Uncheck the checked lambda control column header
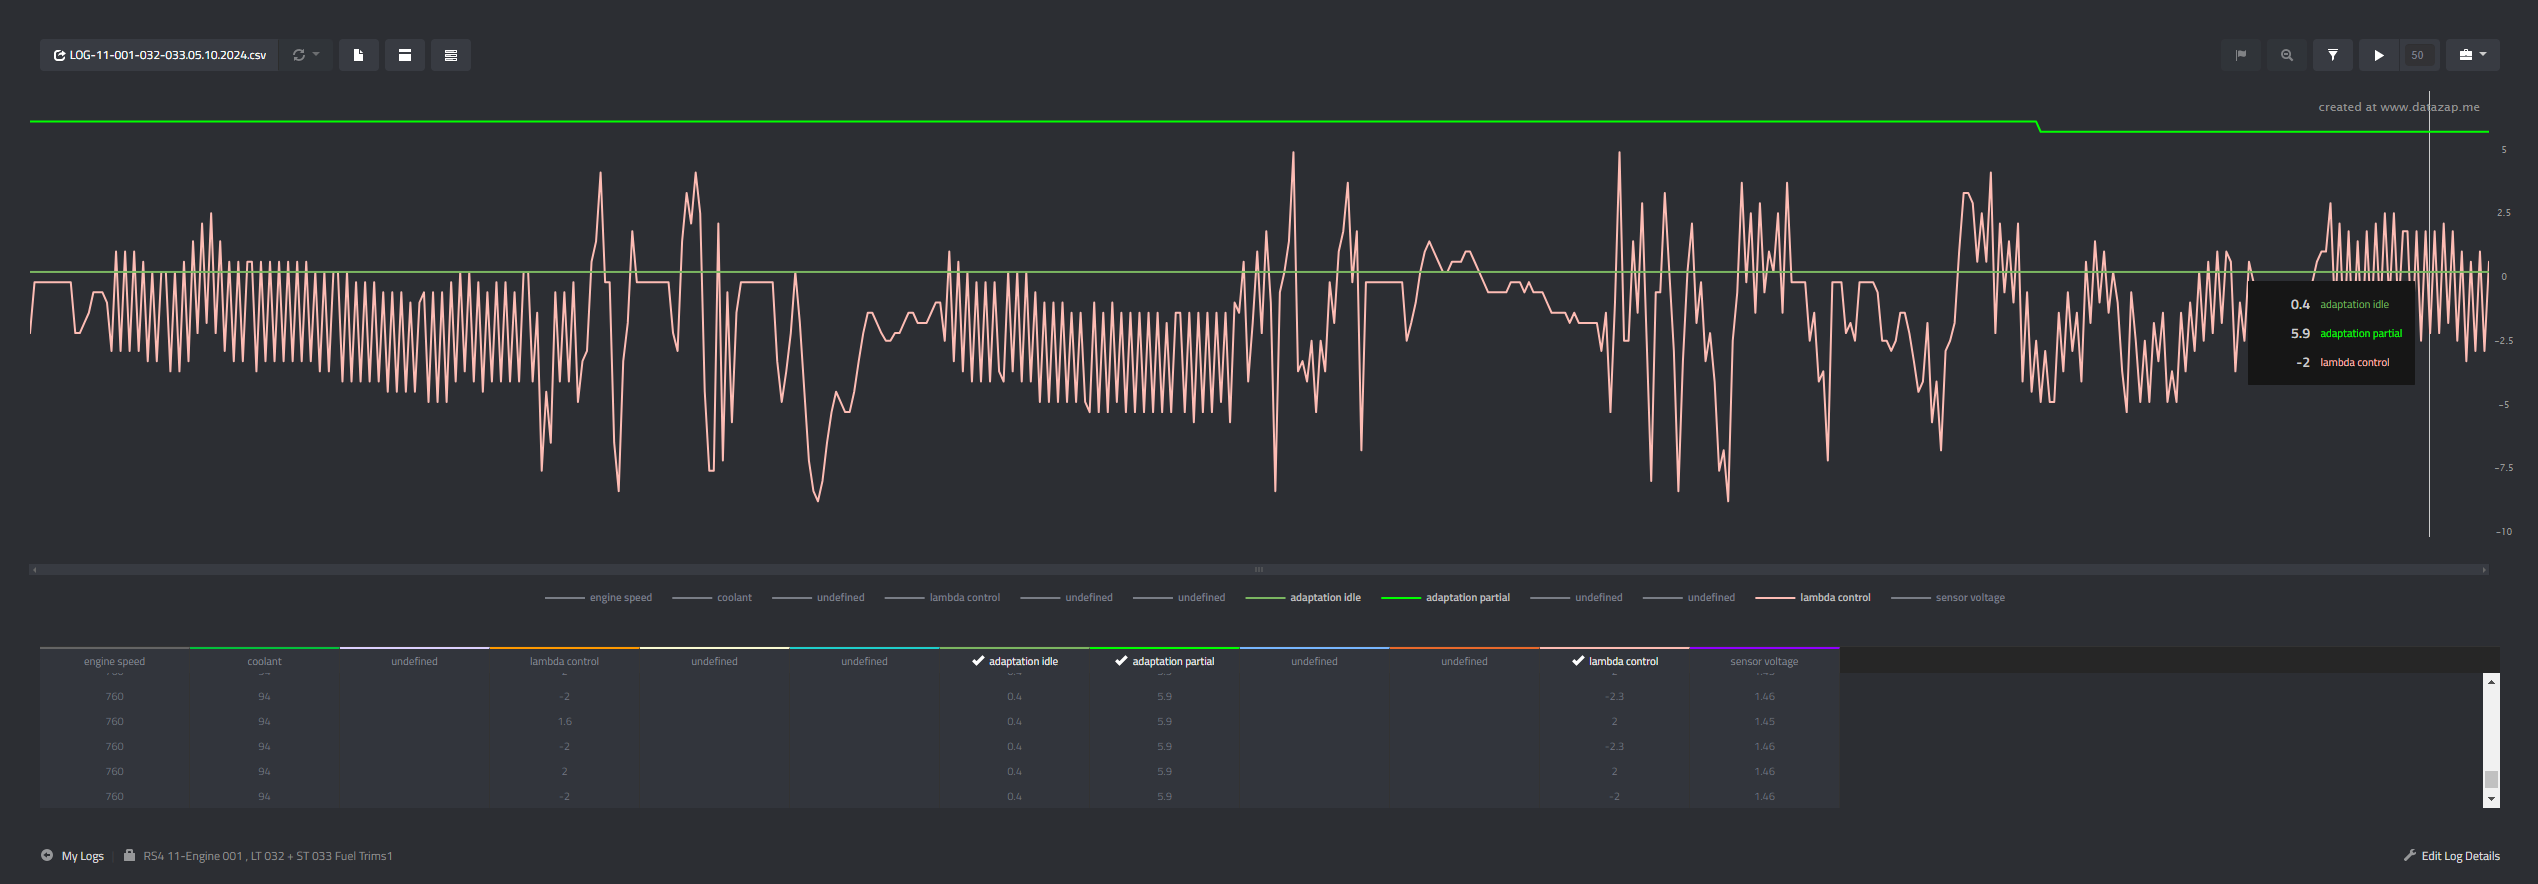This screenshot has height=884, width=2538. [x=1614, y=661]
